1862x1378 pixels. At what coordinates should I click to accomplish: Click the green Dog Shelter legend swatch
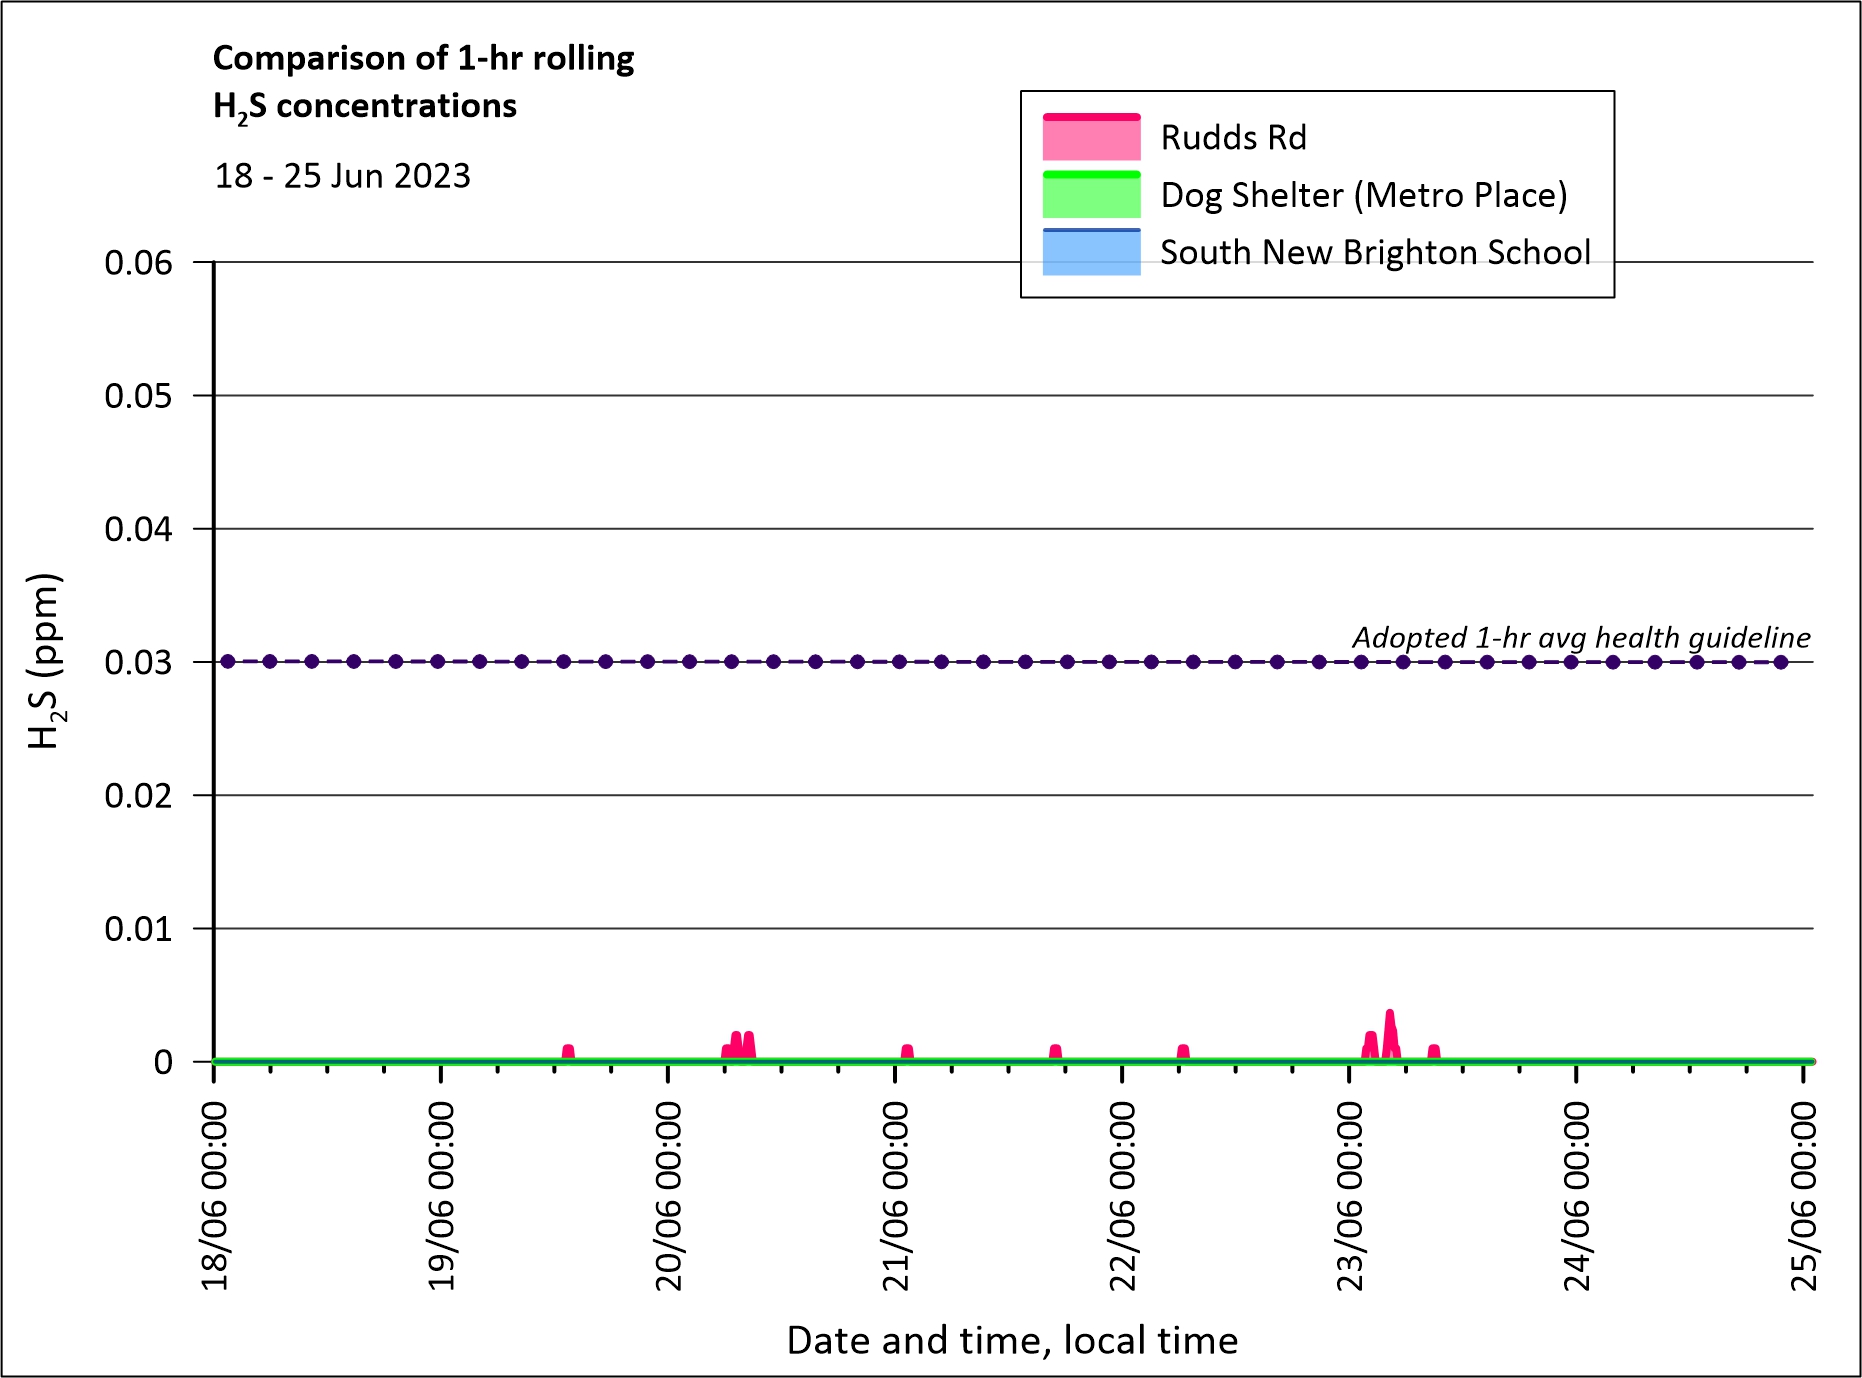(x=1091, y=195)
